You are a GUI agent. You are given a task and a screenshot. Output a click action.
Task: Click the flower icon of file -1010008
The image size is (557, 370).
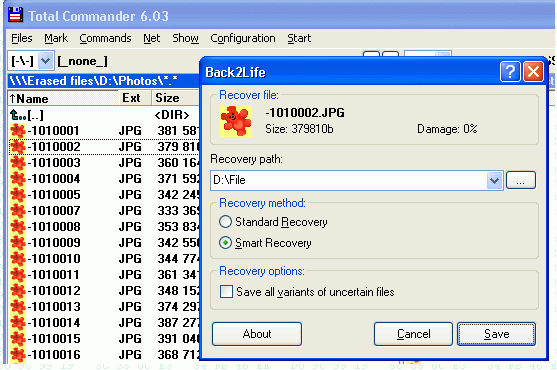(17, 227)
